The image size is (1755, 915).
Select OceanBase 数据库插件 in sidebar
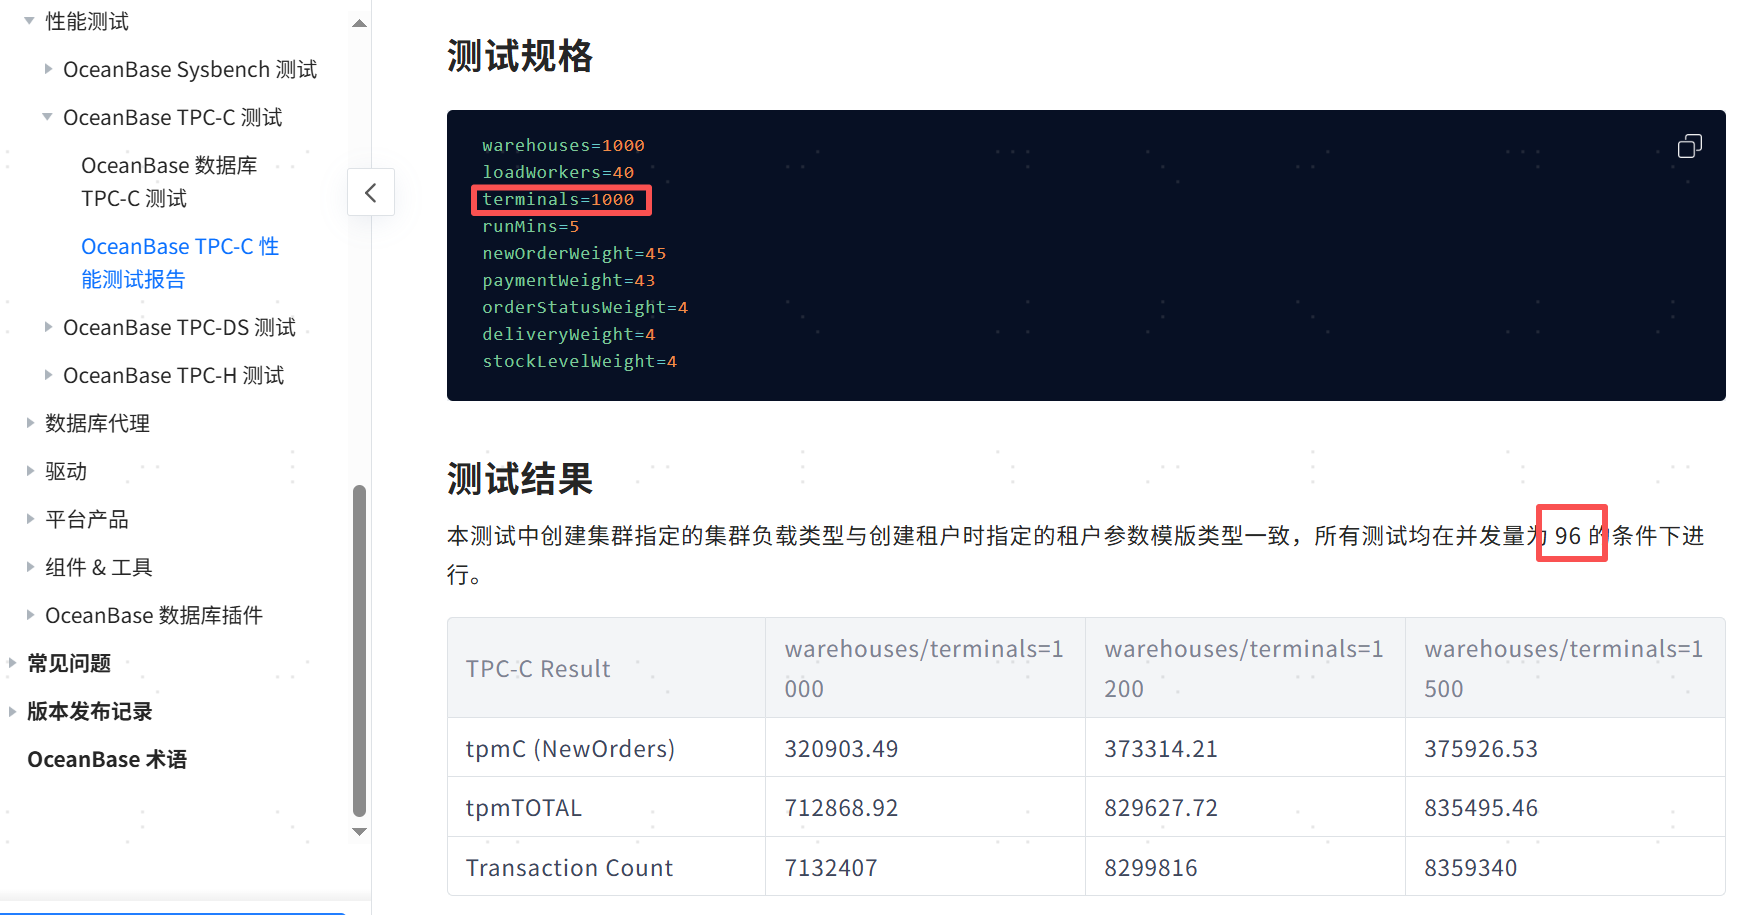(153, 615)
